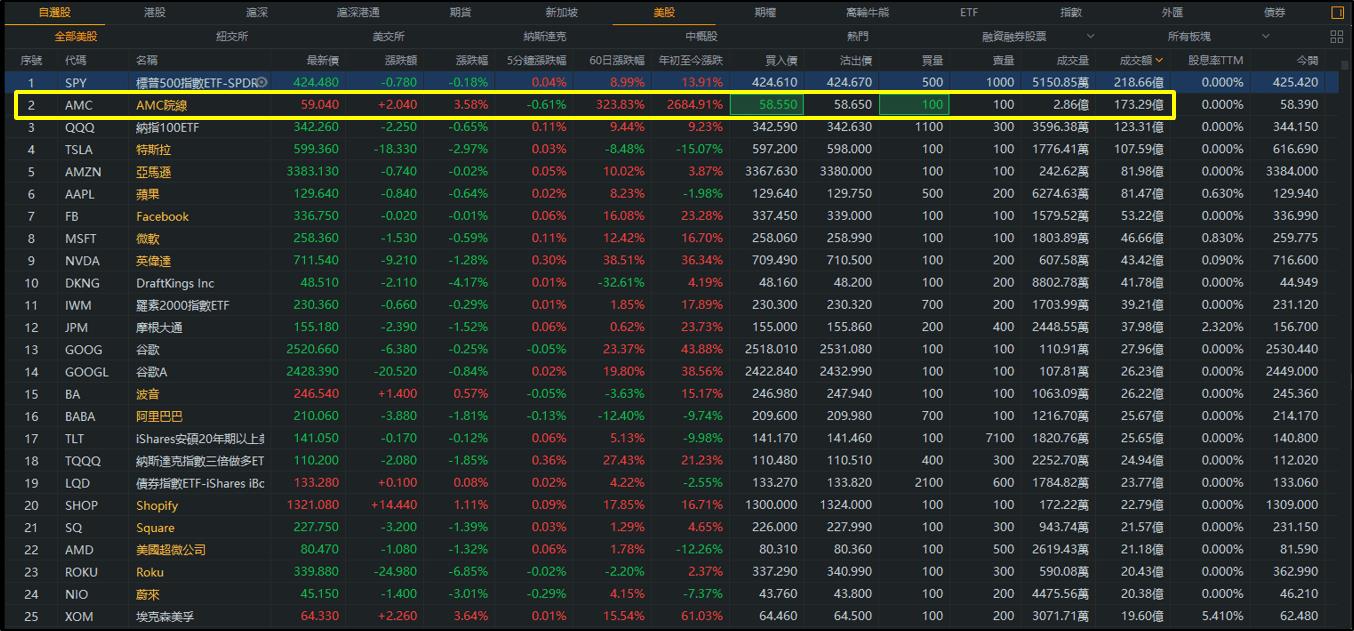Click the 波音 stock name

tap(147, 394)
